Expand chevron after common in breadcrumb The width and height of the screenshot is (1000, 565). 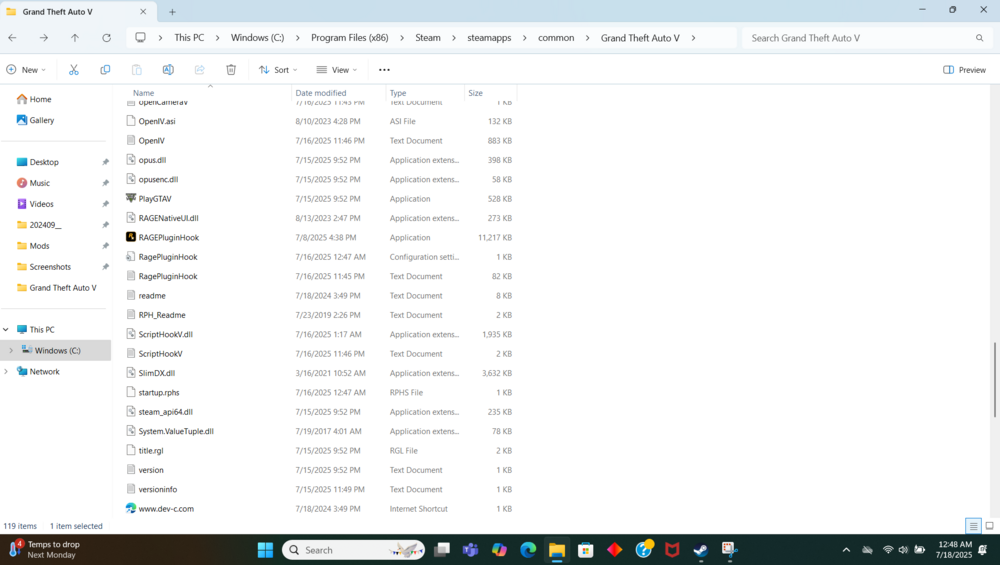point(587,38)
